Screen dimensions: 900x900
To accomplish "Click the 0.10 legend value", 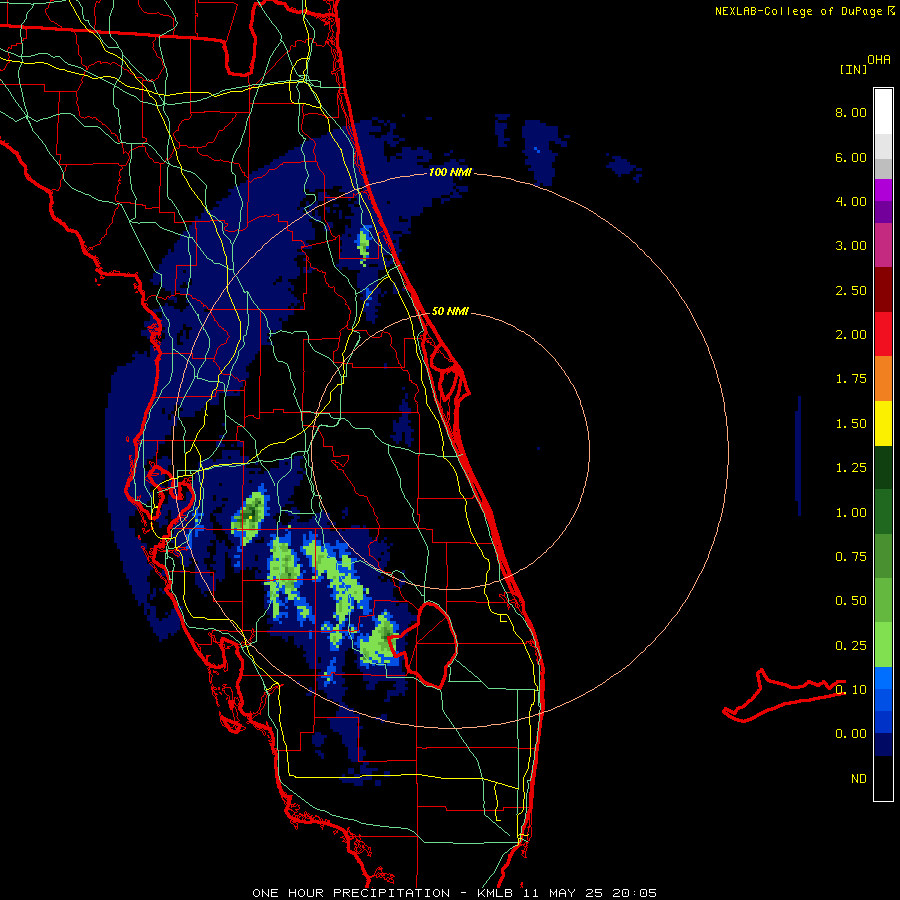I will pyautogui.click(x=851, y=690).
